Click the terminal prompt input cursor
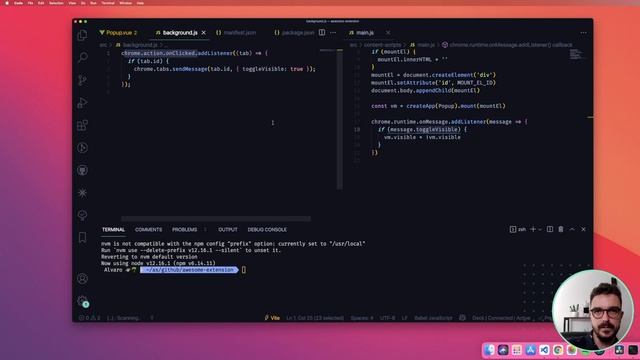The height and width of the screenshot is (360, 640). (x=244, y=270)
